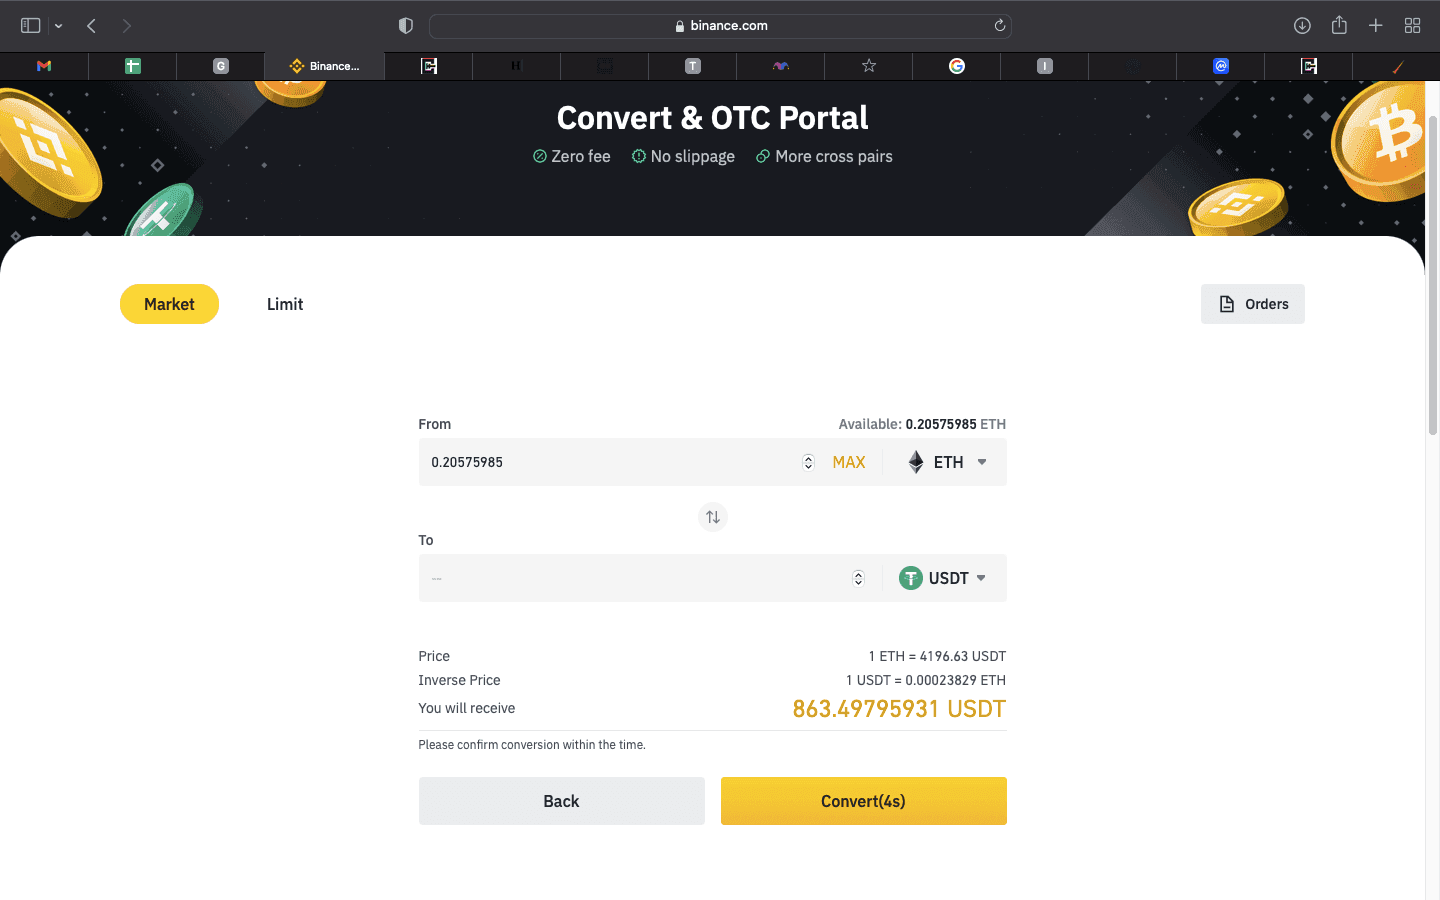Show the tab overview grid
This screenshot has width=1440, height=900.
pyautogui.click(x=1412, y=26)
